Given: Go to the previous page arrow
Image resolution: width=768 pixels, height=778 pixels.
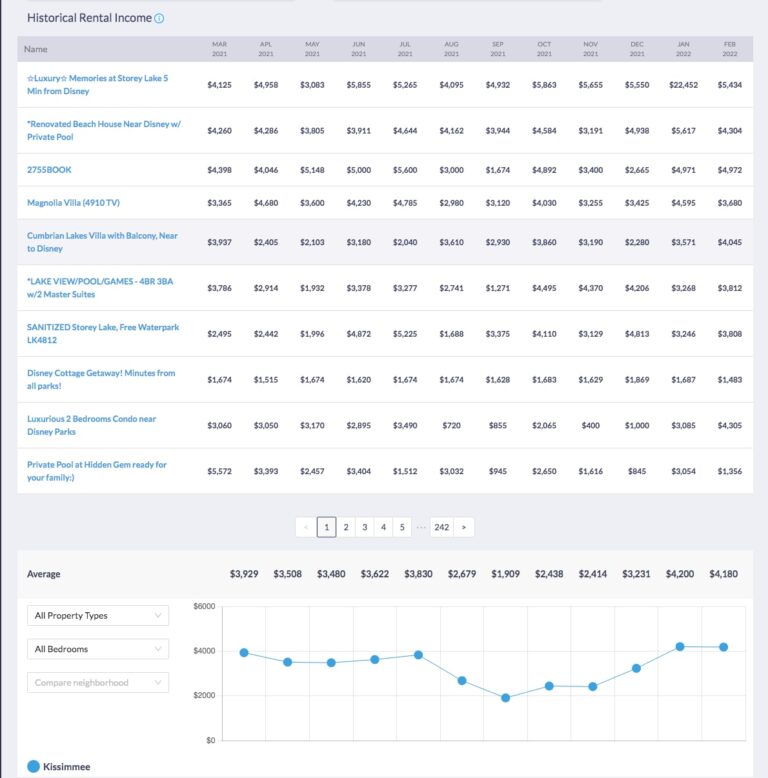Looking at the screenshot, I should pos(306,526).
